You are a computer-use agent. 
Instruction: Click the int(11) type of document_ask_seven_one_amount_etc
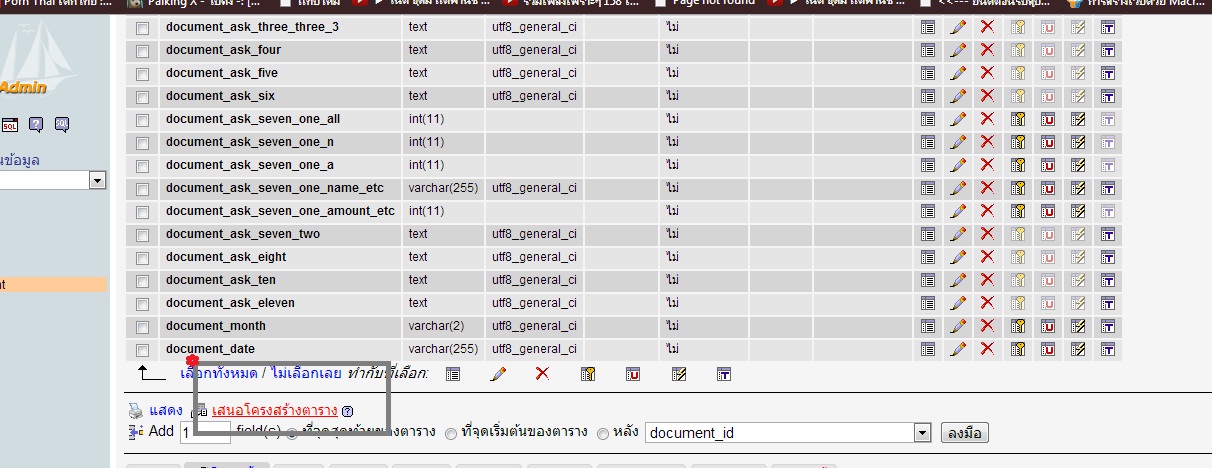(x=427, y=211)
